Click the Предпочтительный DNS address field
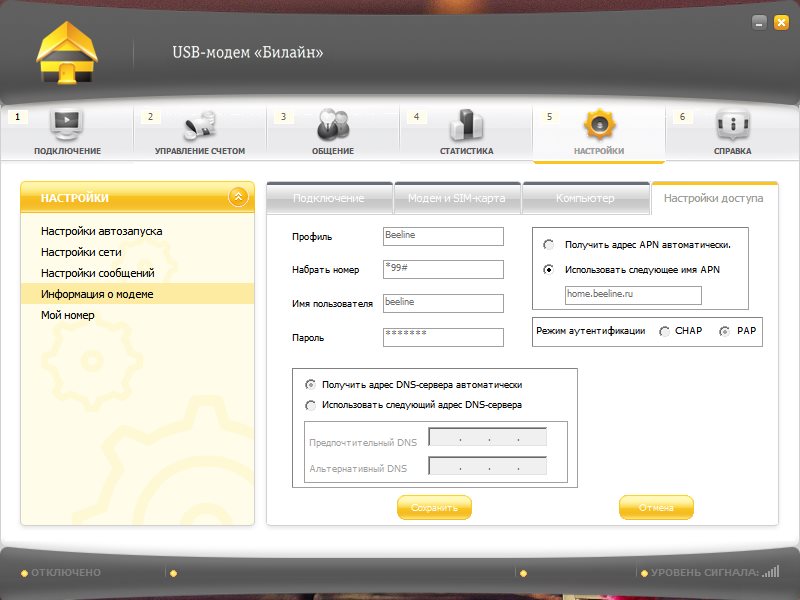This screenshot has height=600, width=800. click(x=488, y=438)
